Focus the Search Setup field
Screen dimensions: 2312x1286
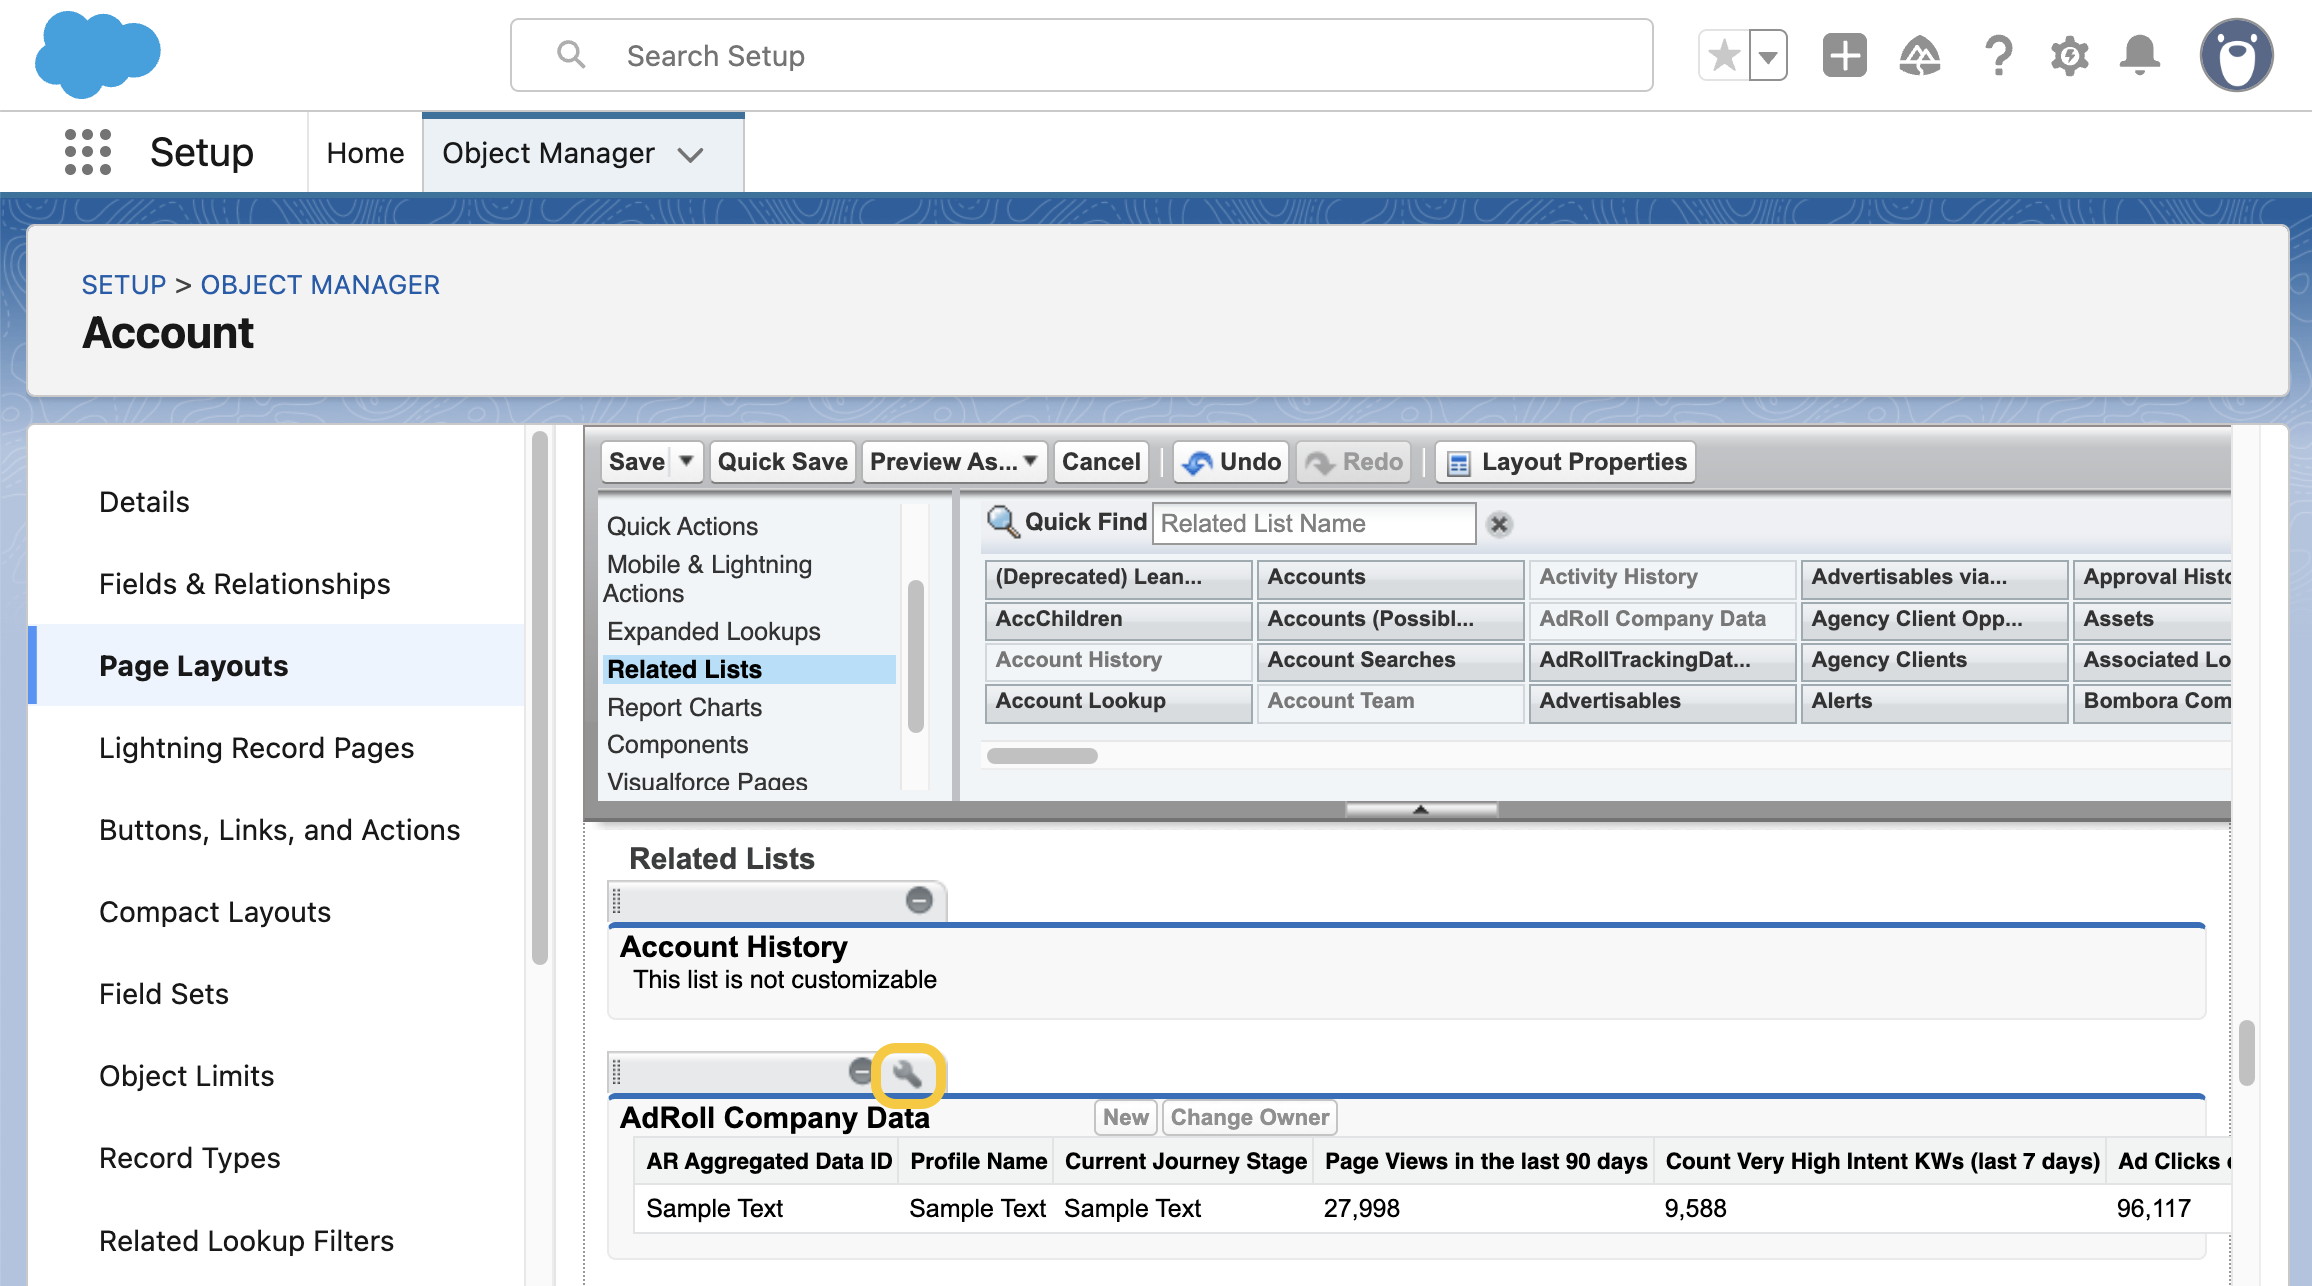coord(1081,55)
